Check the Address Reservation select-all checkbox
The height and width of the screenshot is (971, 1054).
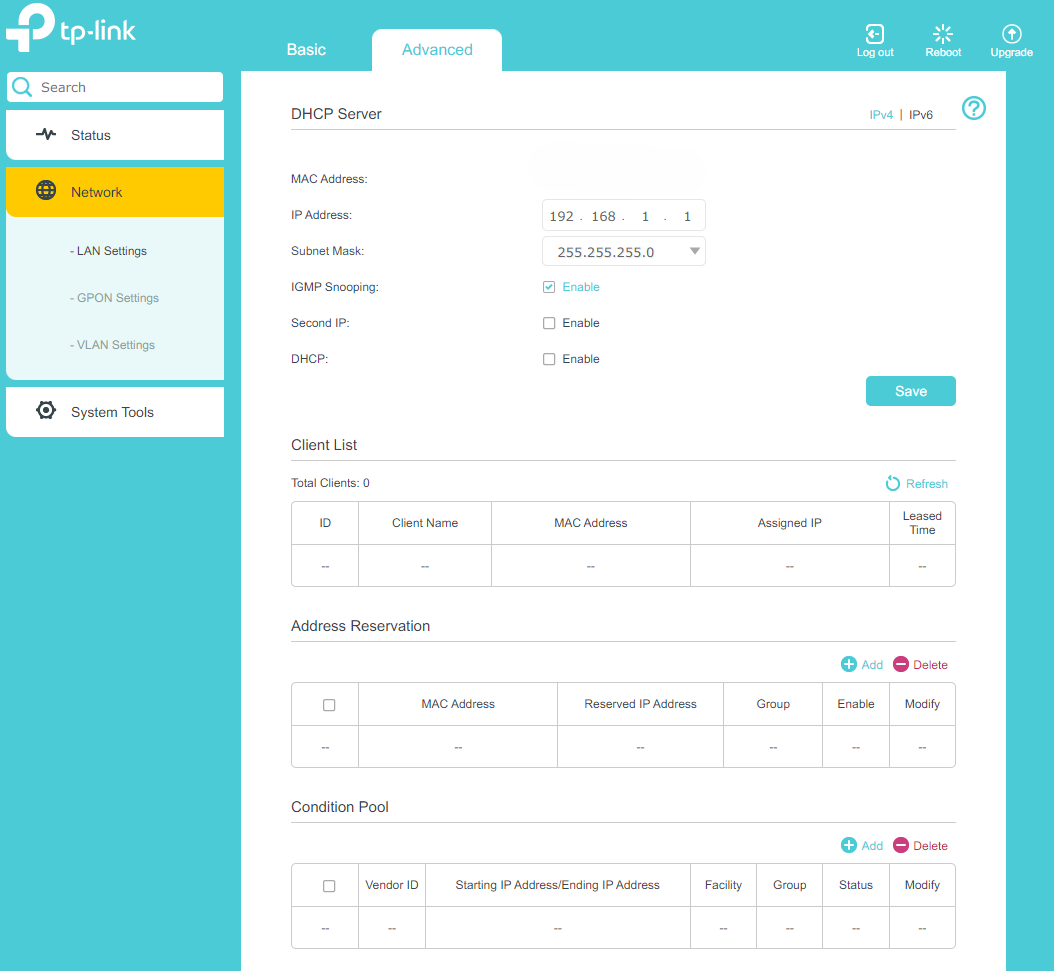(x=329, y=705)
